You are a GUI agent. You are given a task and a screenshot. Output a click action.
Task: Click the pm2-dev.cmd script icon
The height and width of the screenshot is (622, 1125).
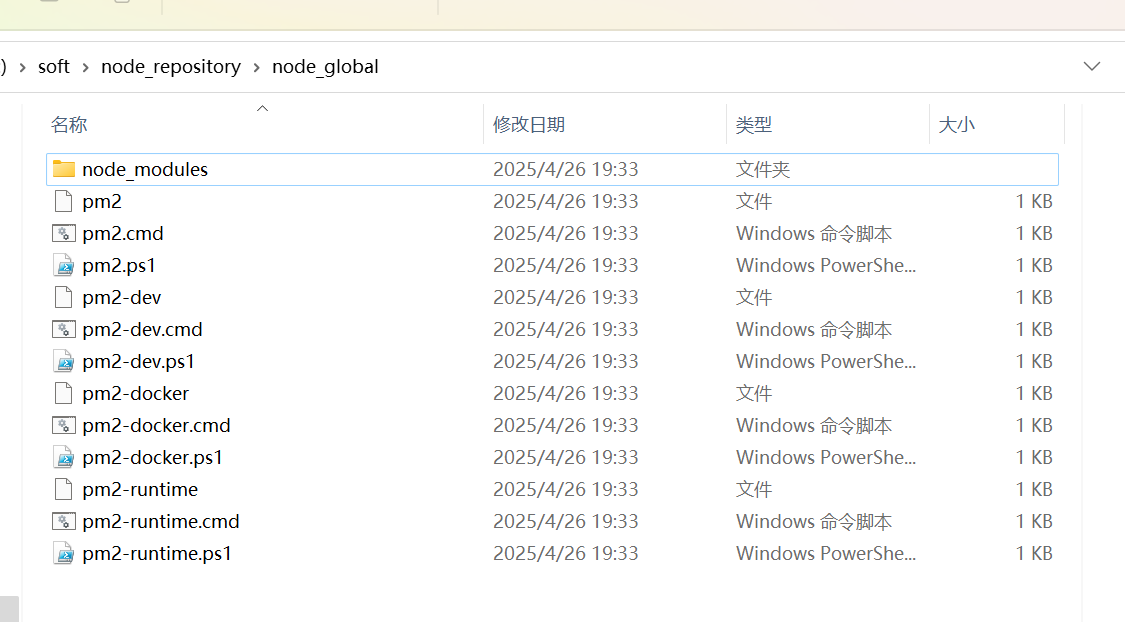63,329
